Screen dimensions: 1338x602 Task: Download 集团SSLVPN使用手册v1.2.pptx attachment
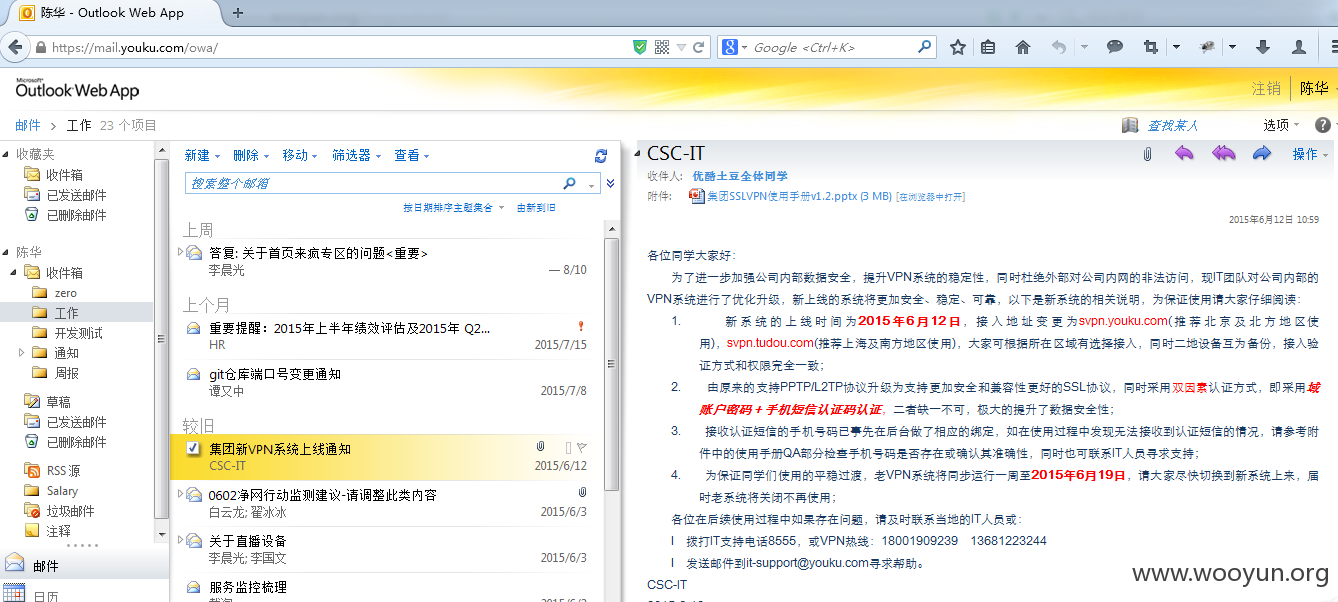(799, 197)
